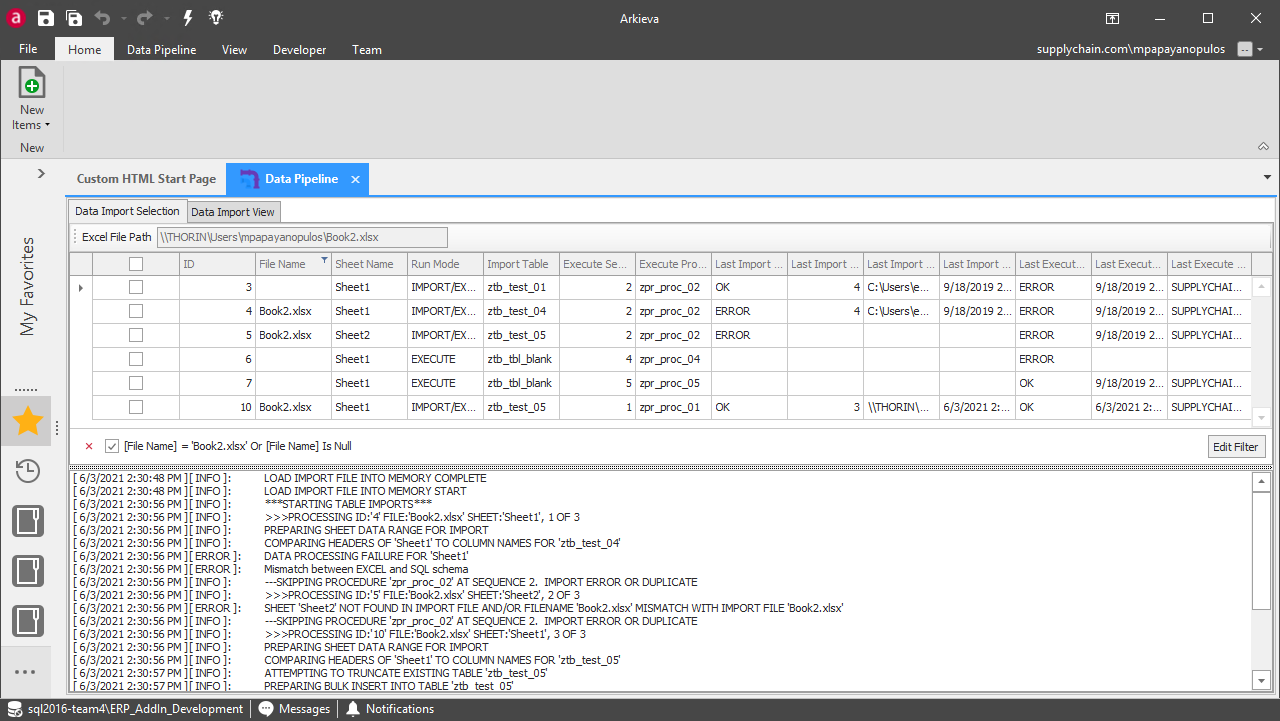Select the row indicator arrow for ID 3
The image size is (1280, 721).
[80, 288]
